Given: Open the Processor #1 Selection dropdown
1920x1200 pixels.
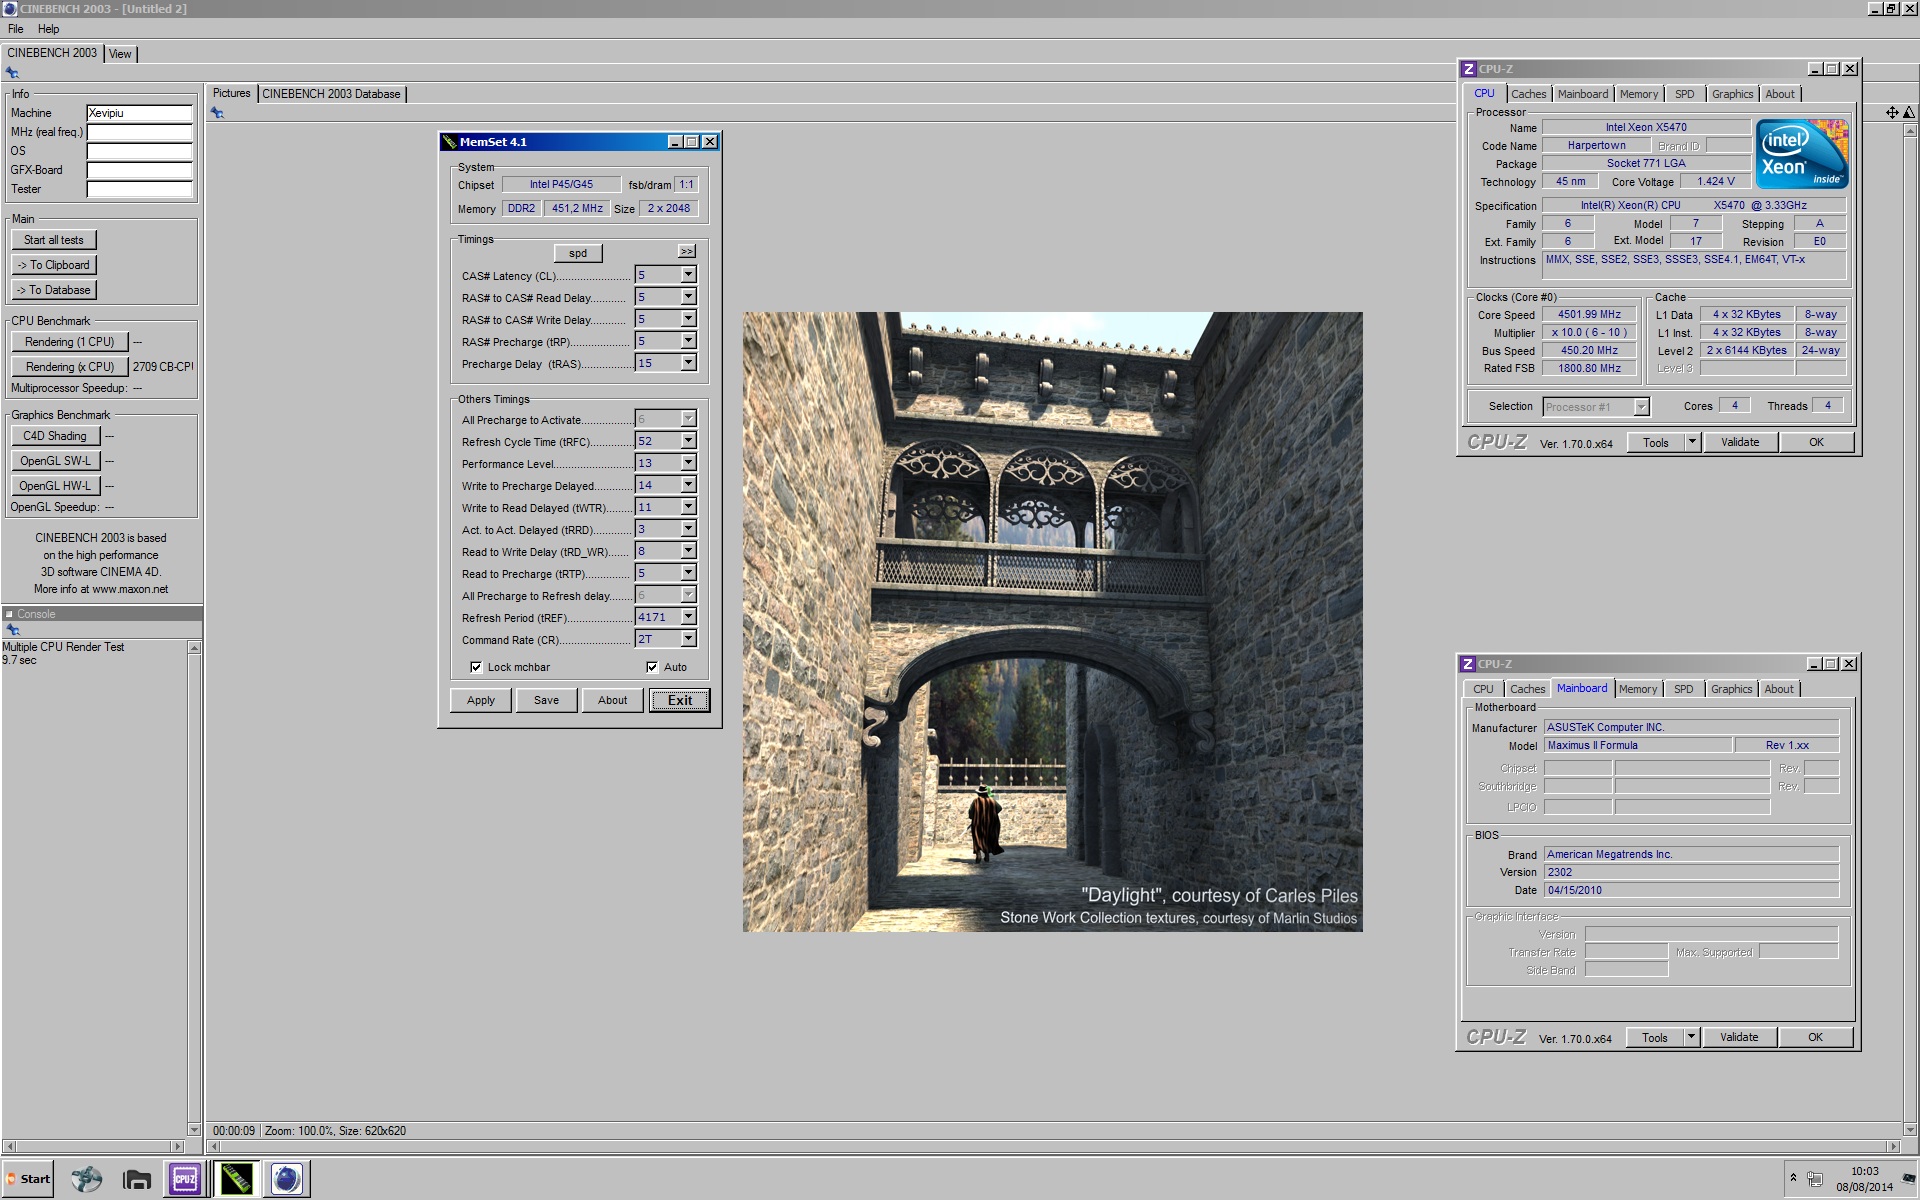Looking at the screenshot, I should pyautogui.click(x=1641, y=407).
